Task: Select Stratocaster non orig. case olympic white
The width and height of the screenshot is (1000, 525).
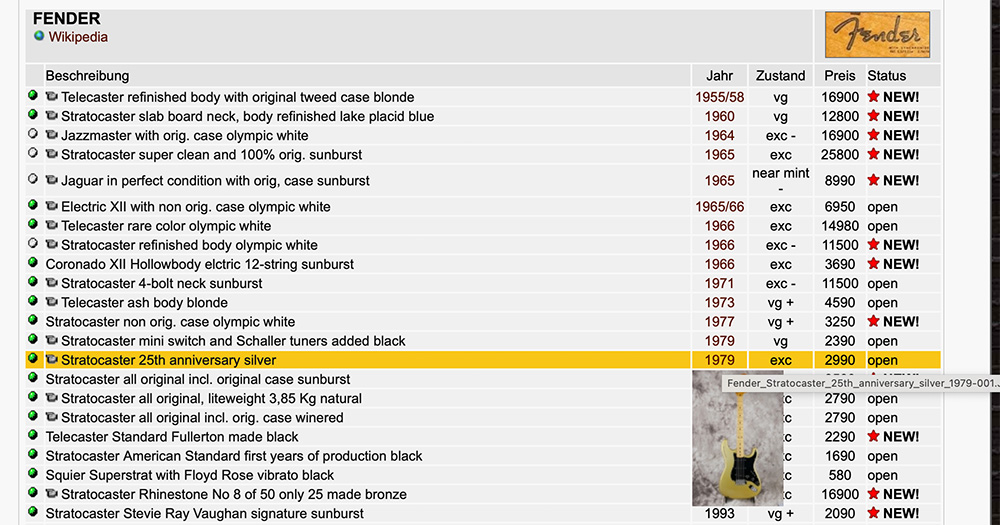Action: click(x=170, y=322)
